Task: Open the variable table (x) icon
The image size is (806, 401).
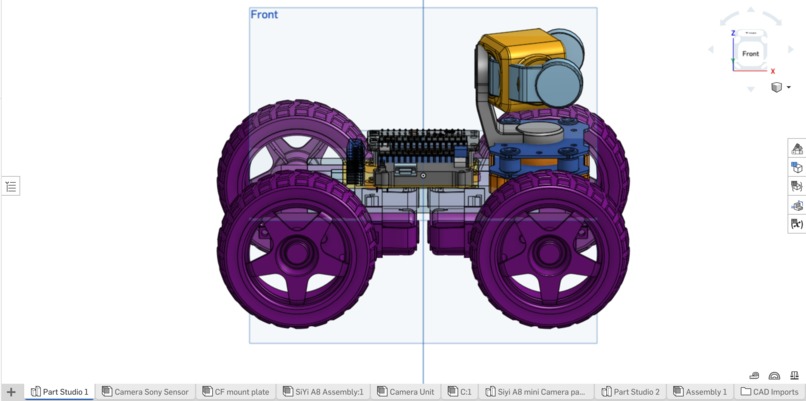Action: point(797,224)
